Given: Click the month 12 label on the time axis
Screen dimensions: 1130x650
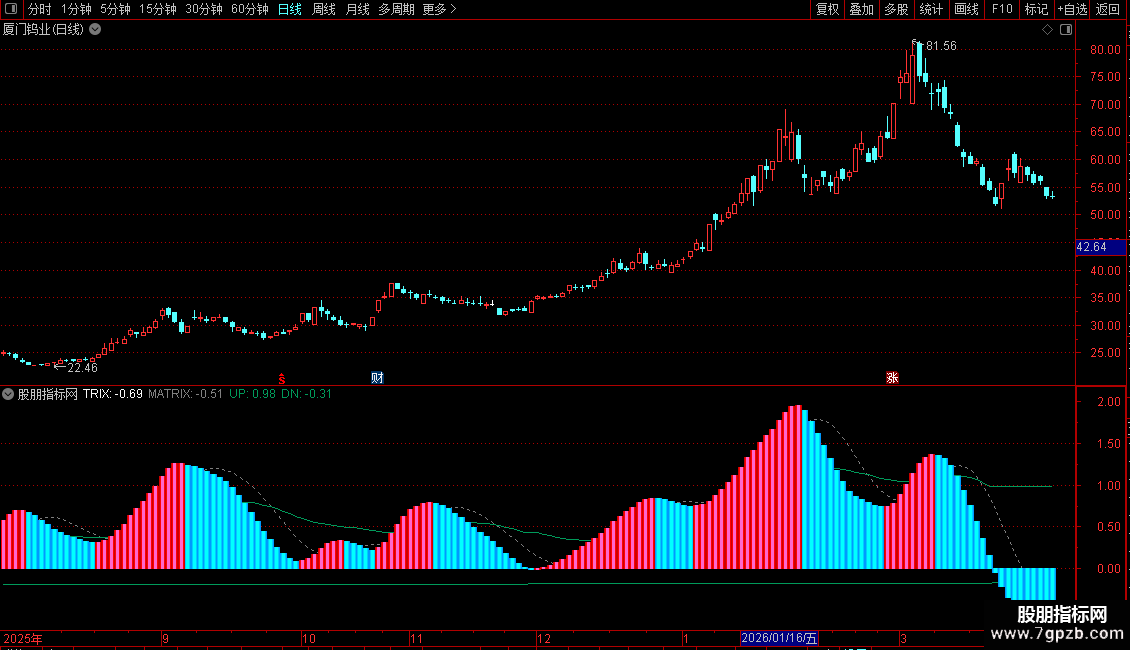Looking at the screenshot, I should (544, 638).
